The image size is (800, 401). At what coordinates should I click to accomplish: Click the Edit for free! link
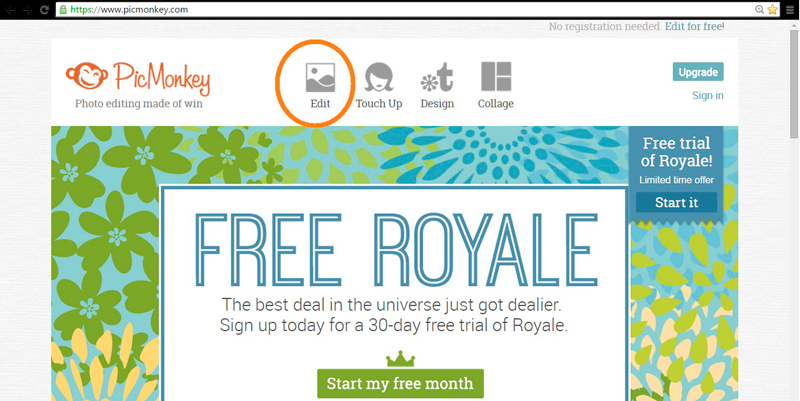pos(694,27)
